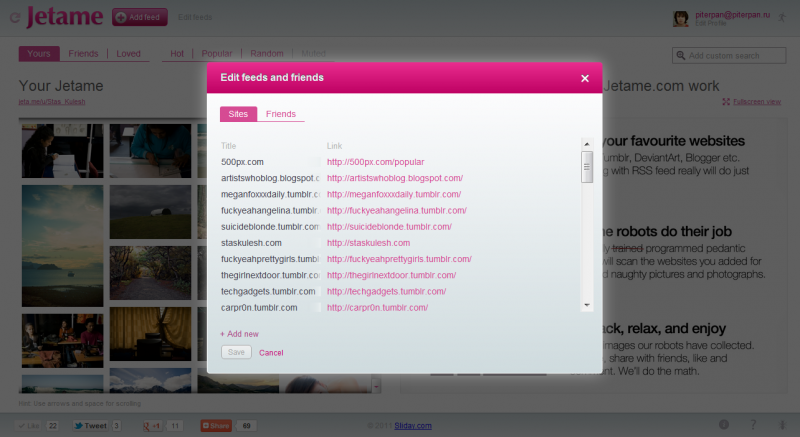Select the Random tab

point(267,54)
